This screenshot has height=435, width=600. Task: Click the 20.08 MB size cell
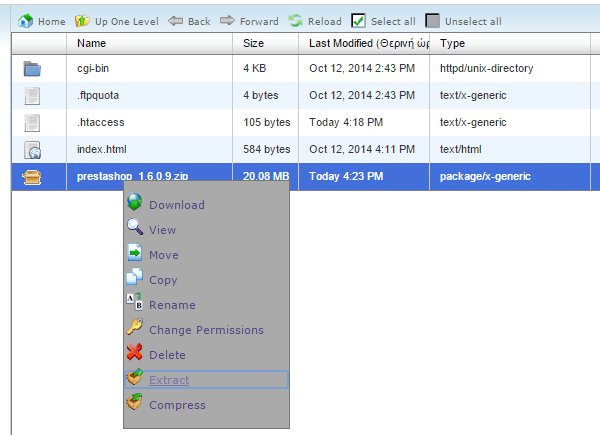point(266,176)
